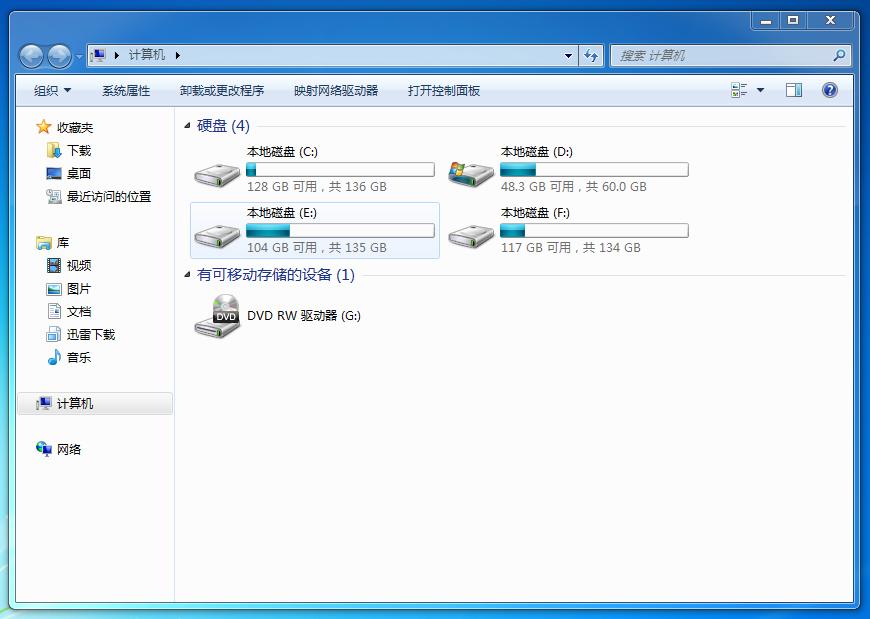Click the Forward navigation arrow
The image size is (870, 619).
pos(59,56)
